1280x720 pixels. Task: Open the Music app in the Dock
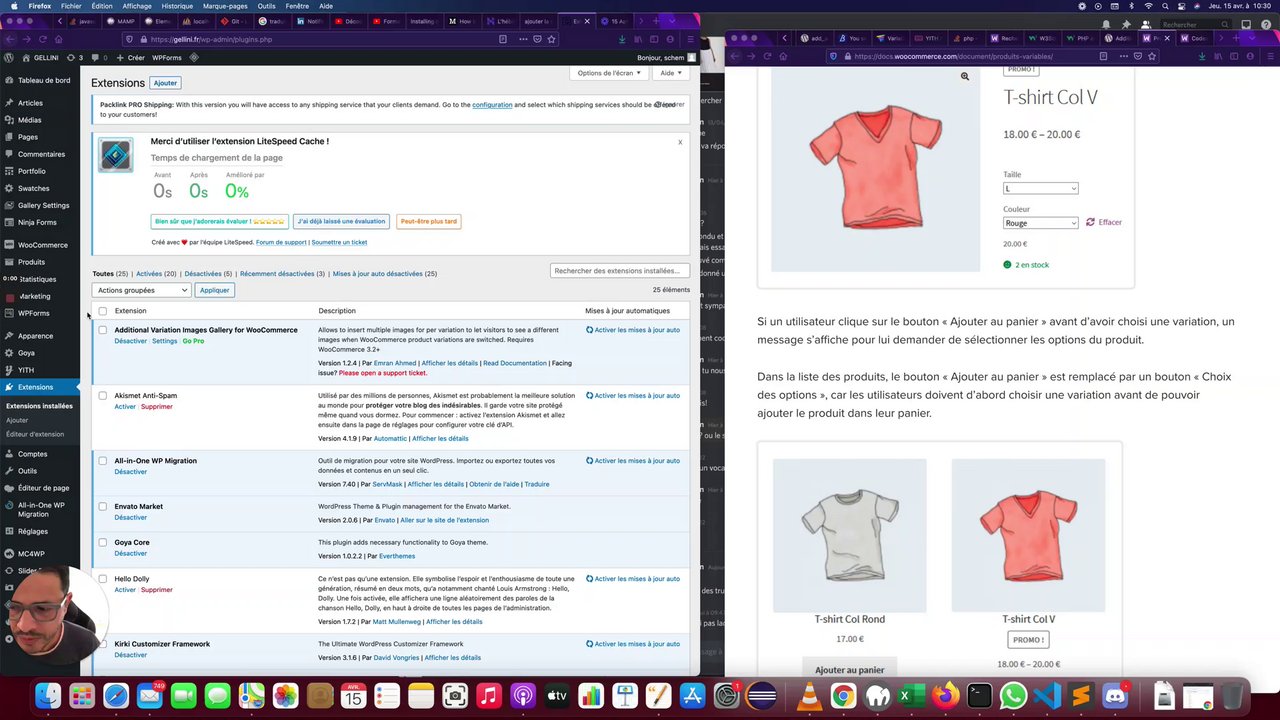pos(489,696)
